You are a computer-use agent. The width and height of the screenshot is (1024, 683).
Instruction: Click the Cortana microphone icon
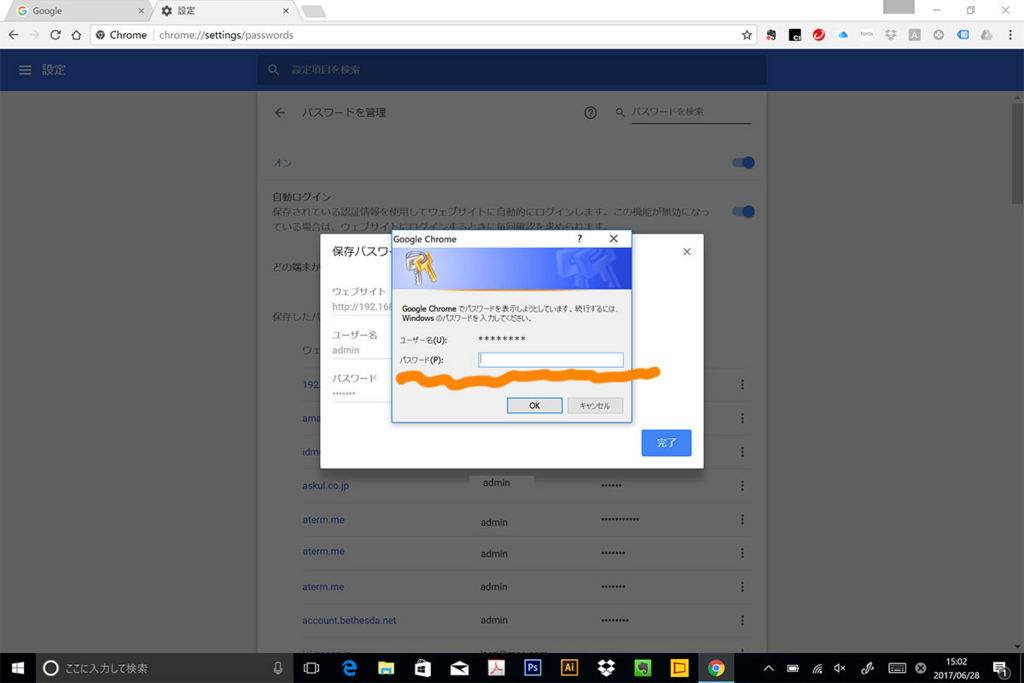point(278,668)
